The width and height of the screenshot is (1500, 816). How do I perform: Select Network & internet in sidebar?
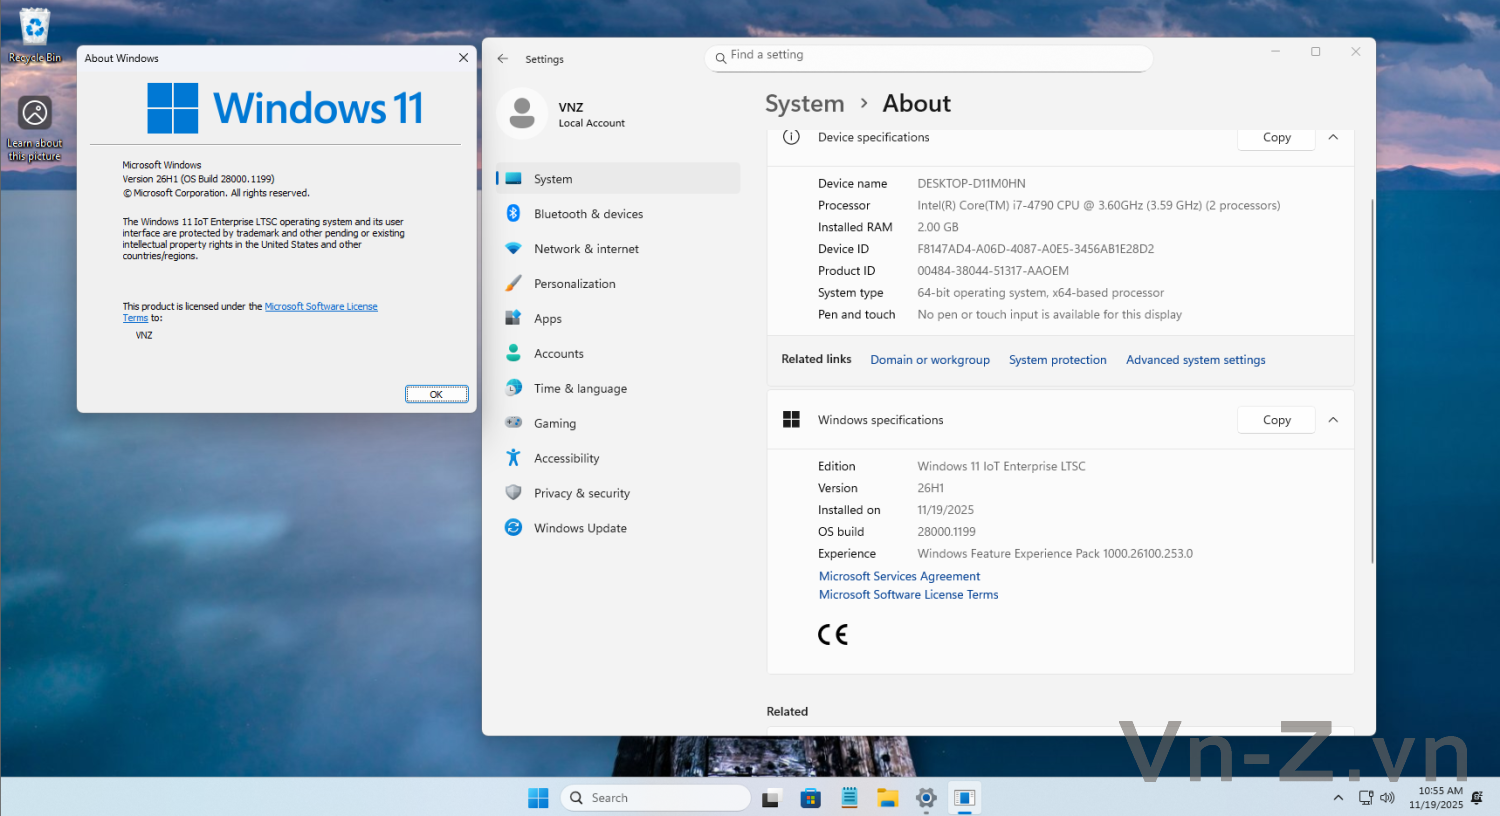[x=586, y=249]
